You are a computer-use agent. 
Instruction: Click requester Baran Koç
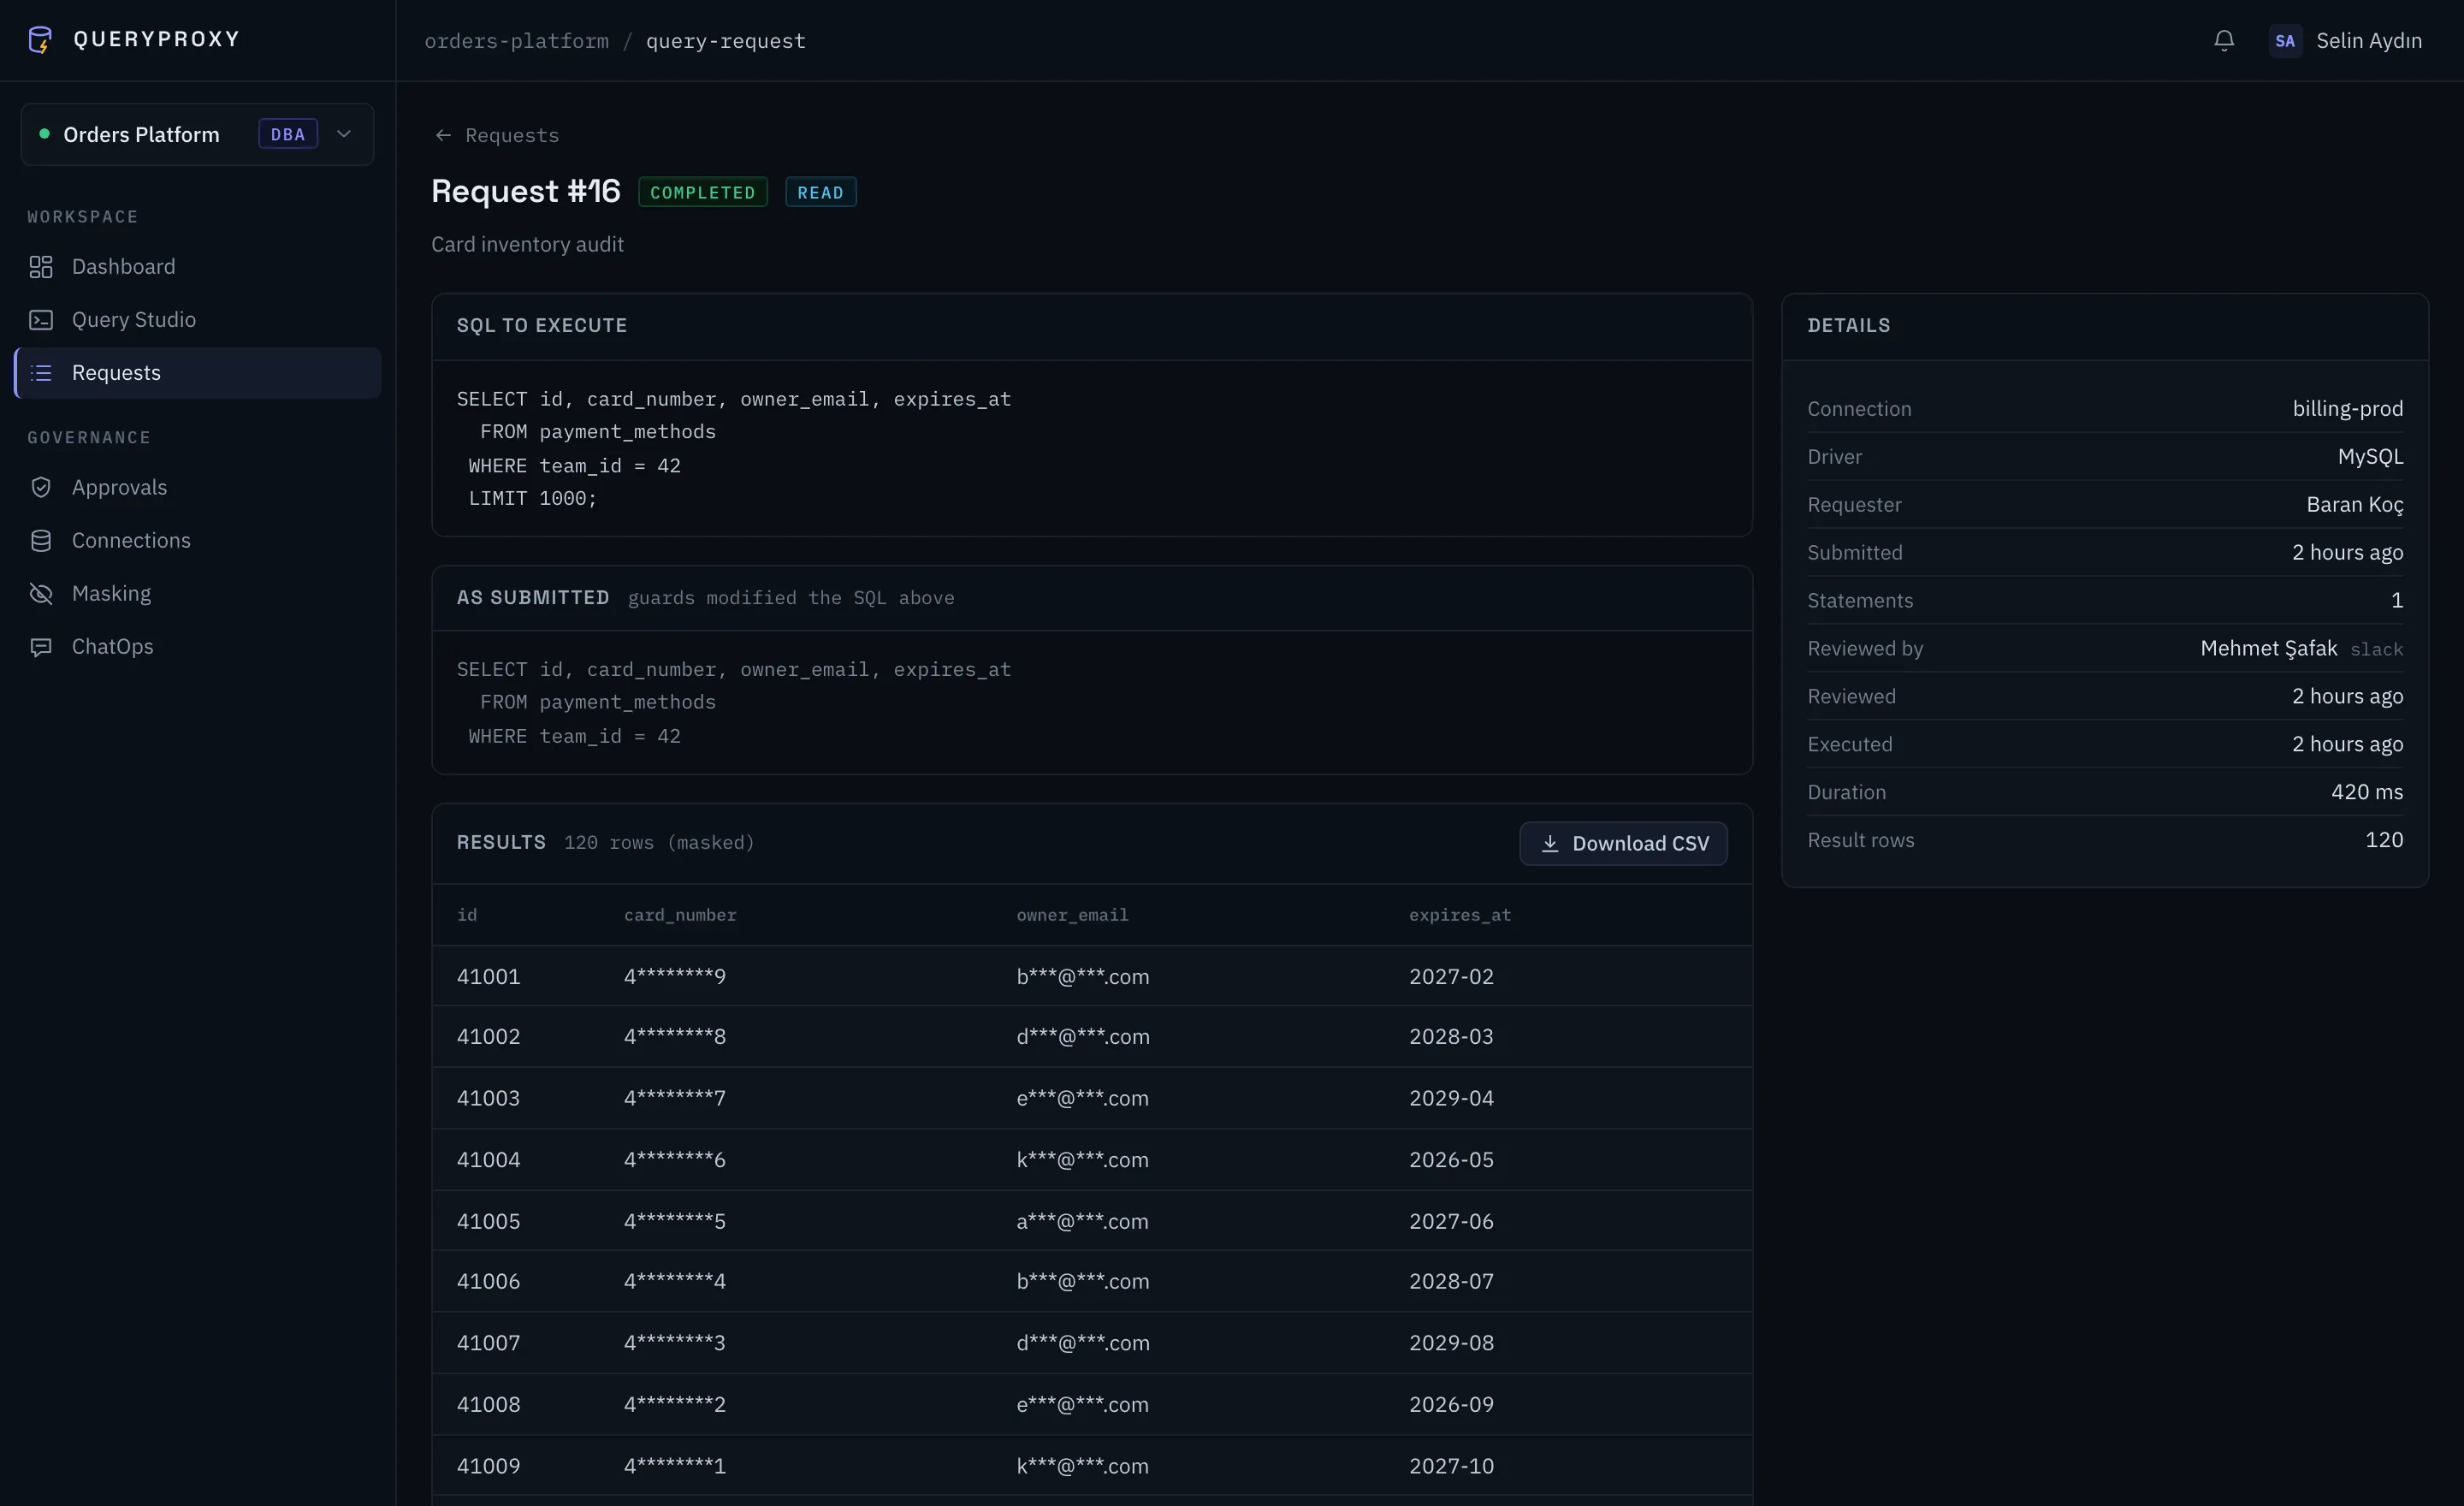(2355, 505)
